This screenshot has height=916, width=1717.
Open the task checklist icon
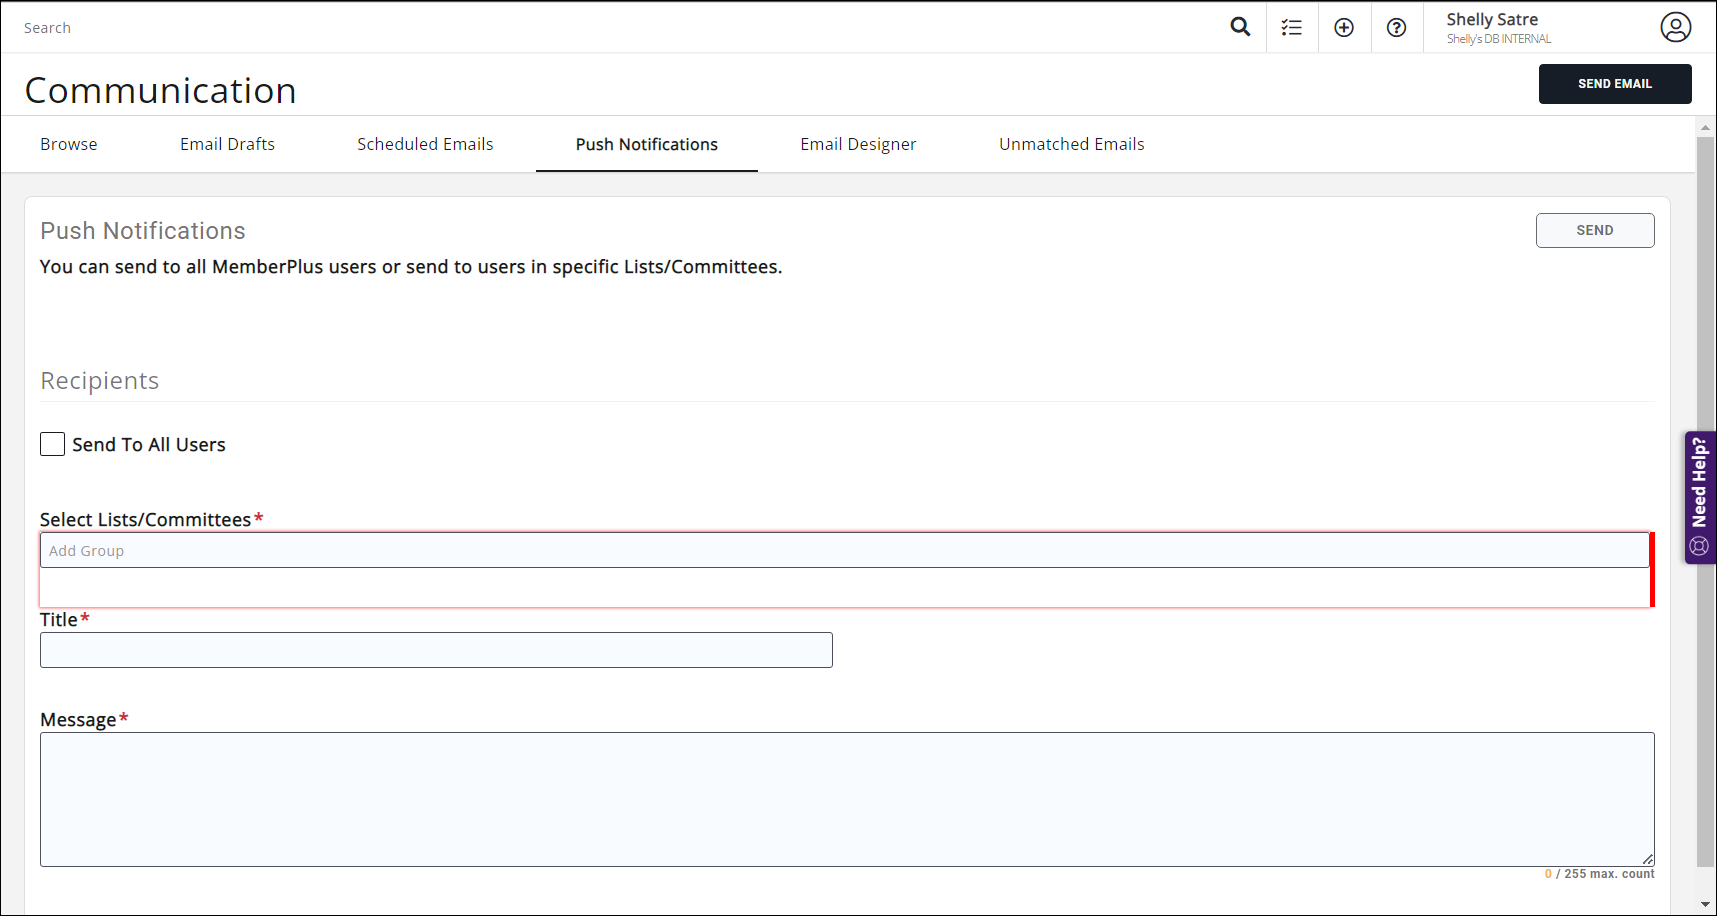click(1292, 28)
